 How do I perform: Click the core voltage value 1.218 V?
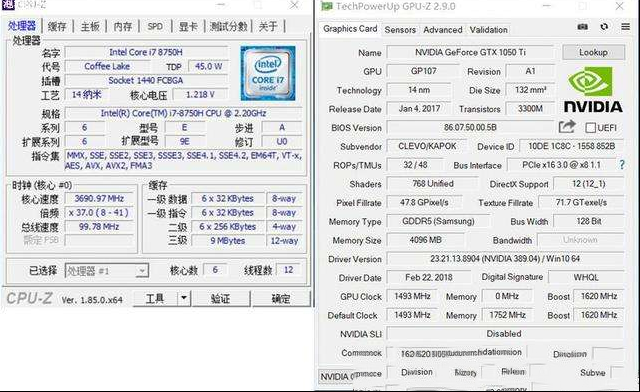tap(200, 95)
